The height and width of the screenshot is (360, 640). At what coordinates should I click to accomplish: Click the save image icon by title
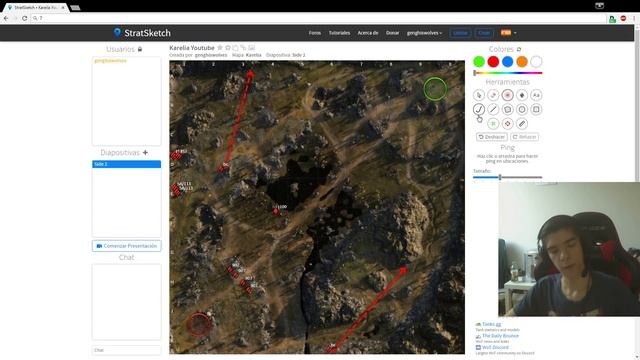coord(251,48)
